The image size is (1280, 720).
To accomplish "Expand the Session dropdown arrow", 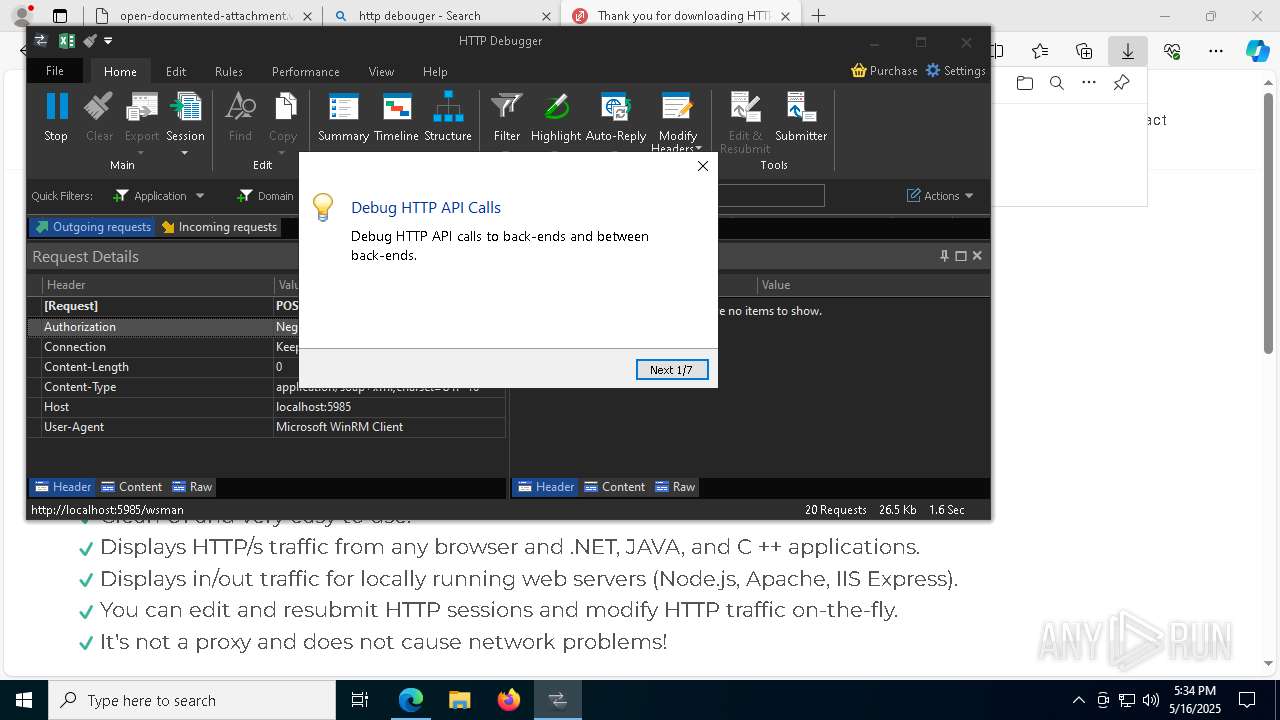I will coord(185,153).
